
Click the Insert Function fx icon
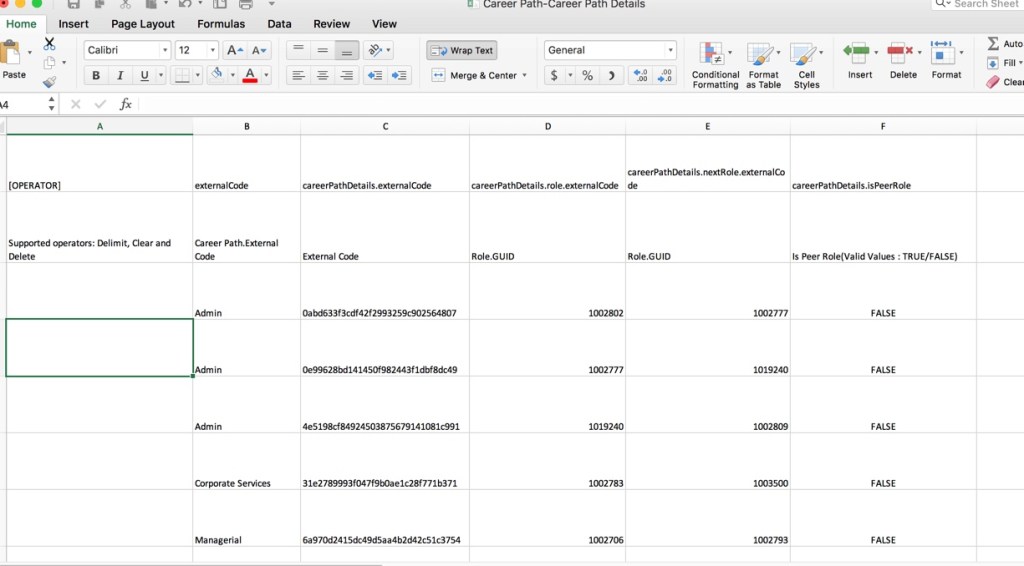pyautogui.click(x=125, y=104)
